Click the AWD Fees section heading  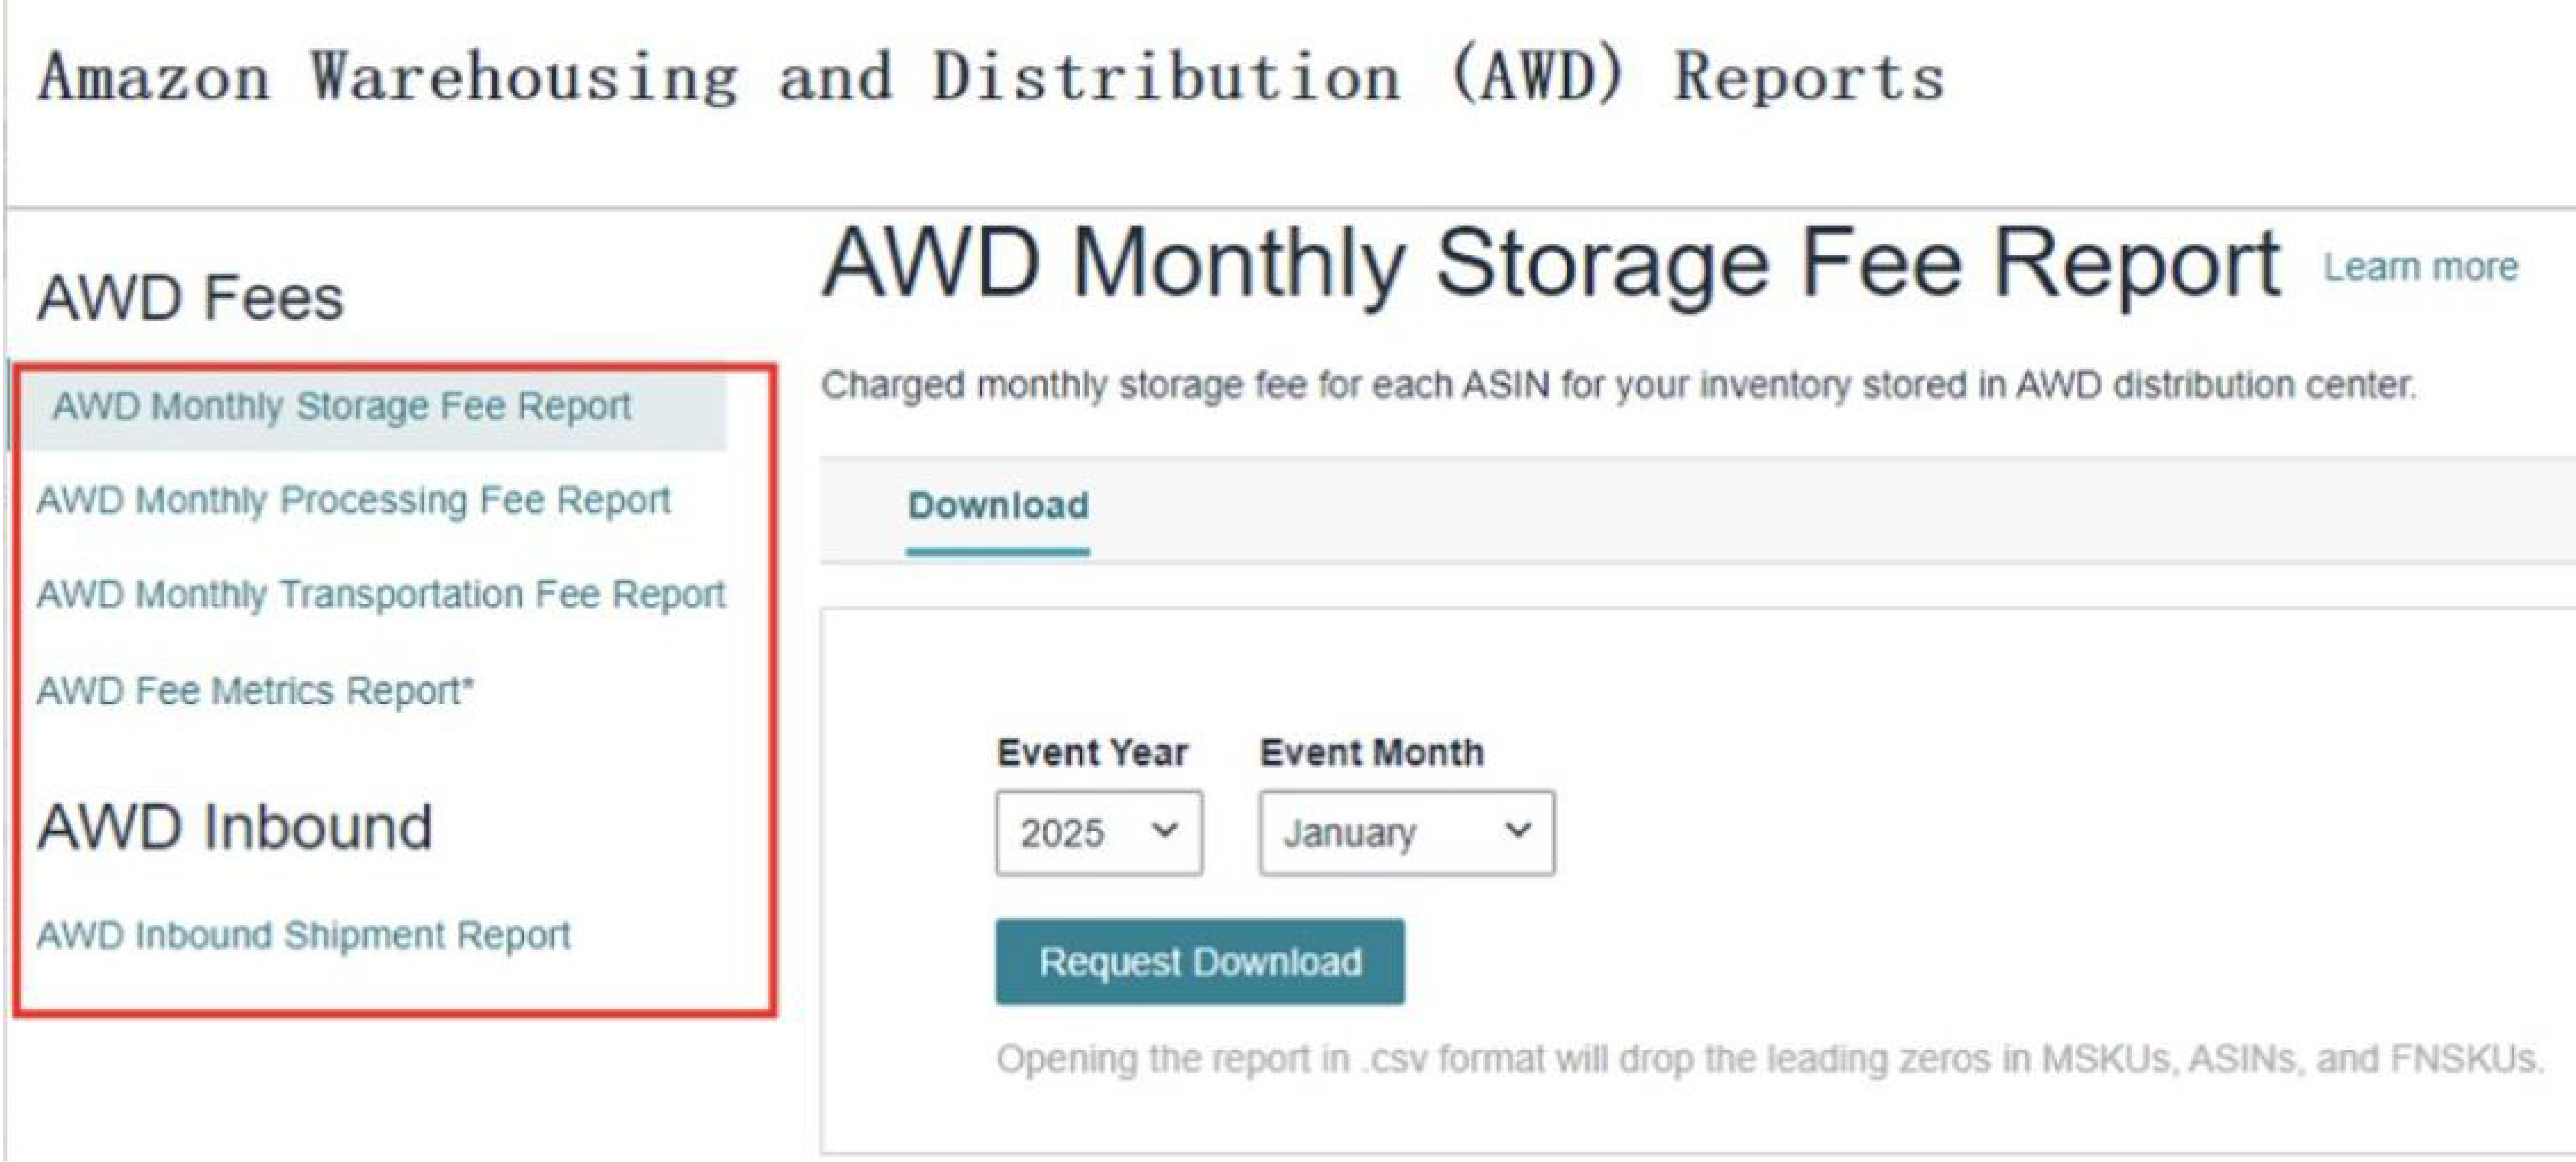click(x=190, y=298)
